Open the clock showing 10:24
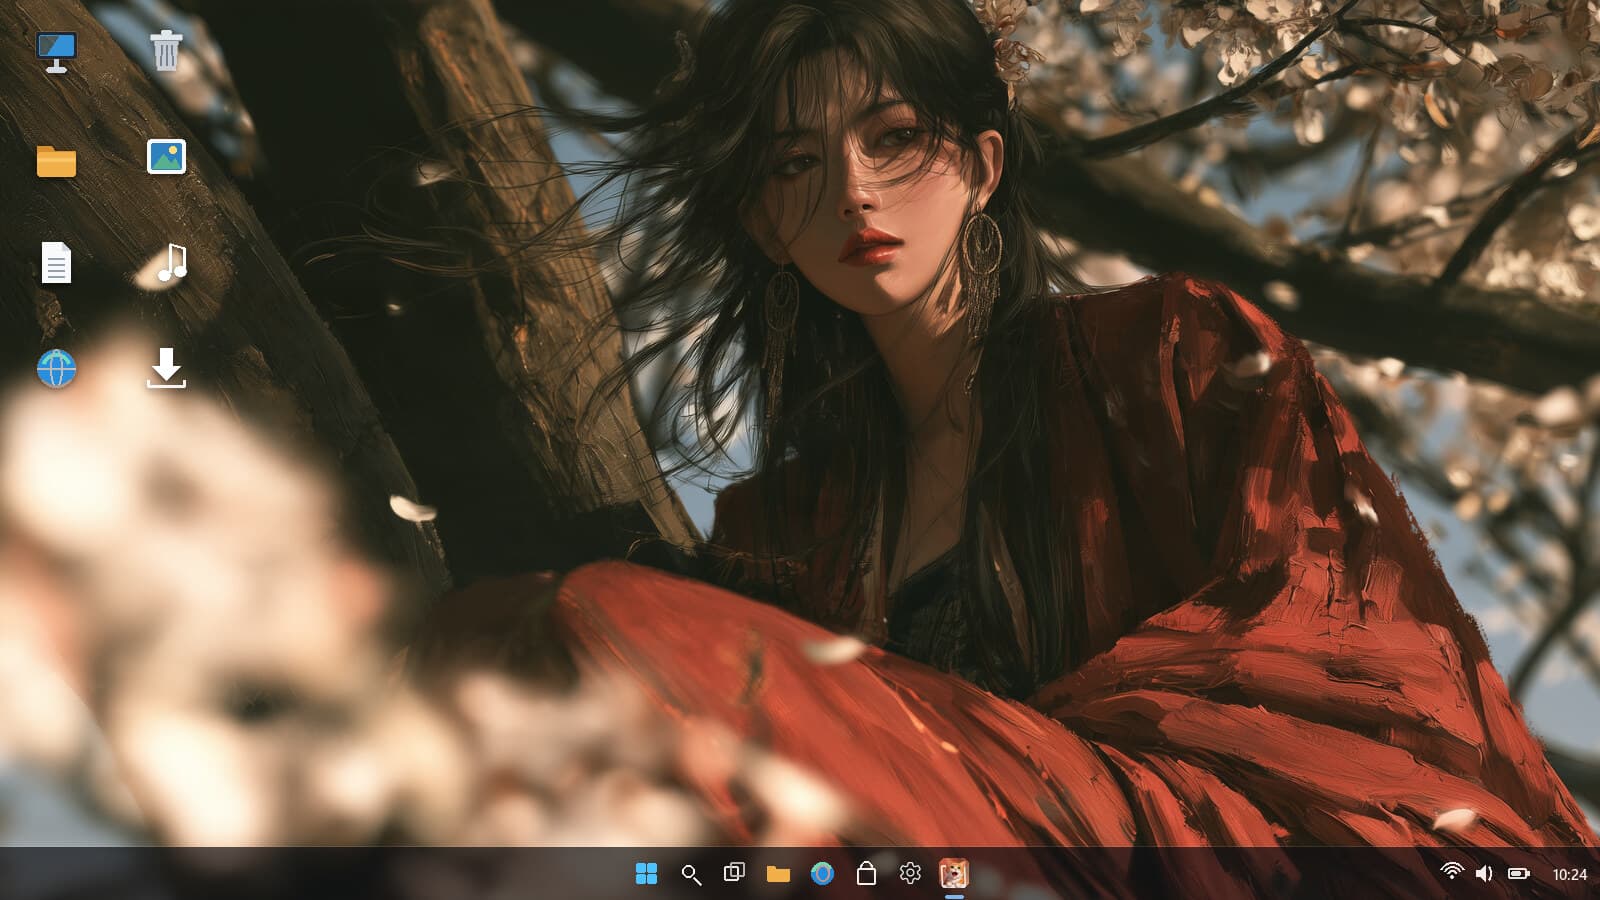This screenshot has width=1600, height=900. 1569,875
